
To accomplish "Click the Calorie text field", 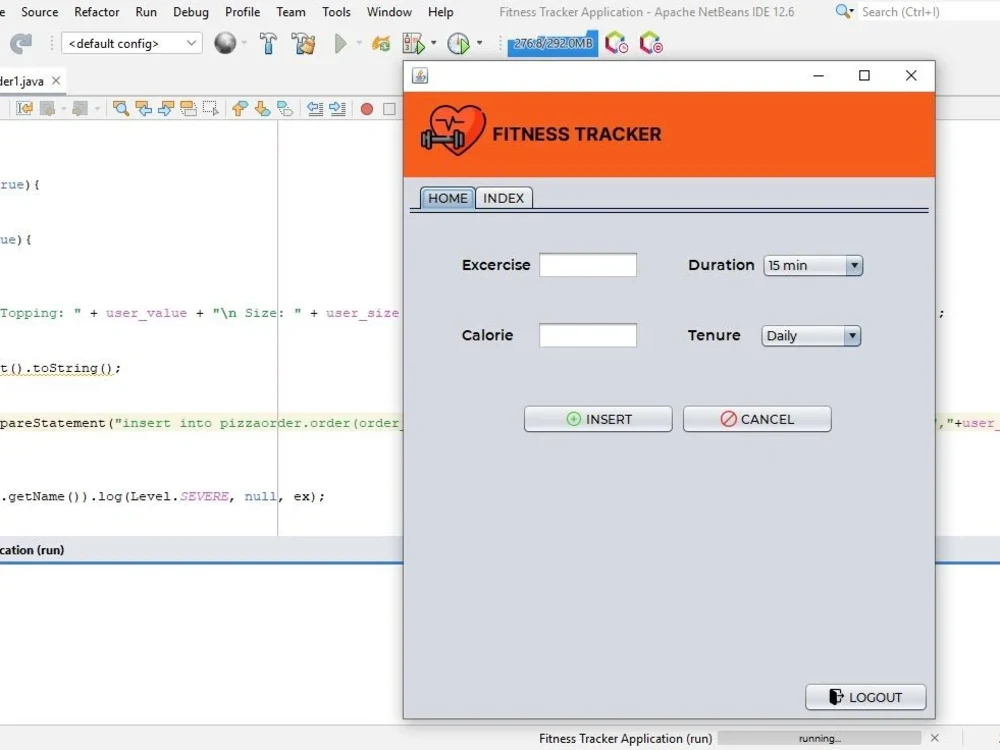I will pos(588,335).
